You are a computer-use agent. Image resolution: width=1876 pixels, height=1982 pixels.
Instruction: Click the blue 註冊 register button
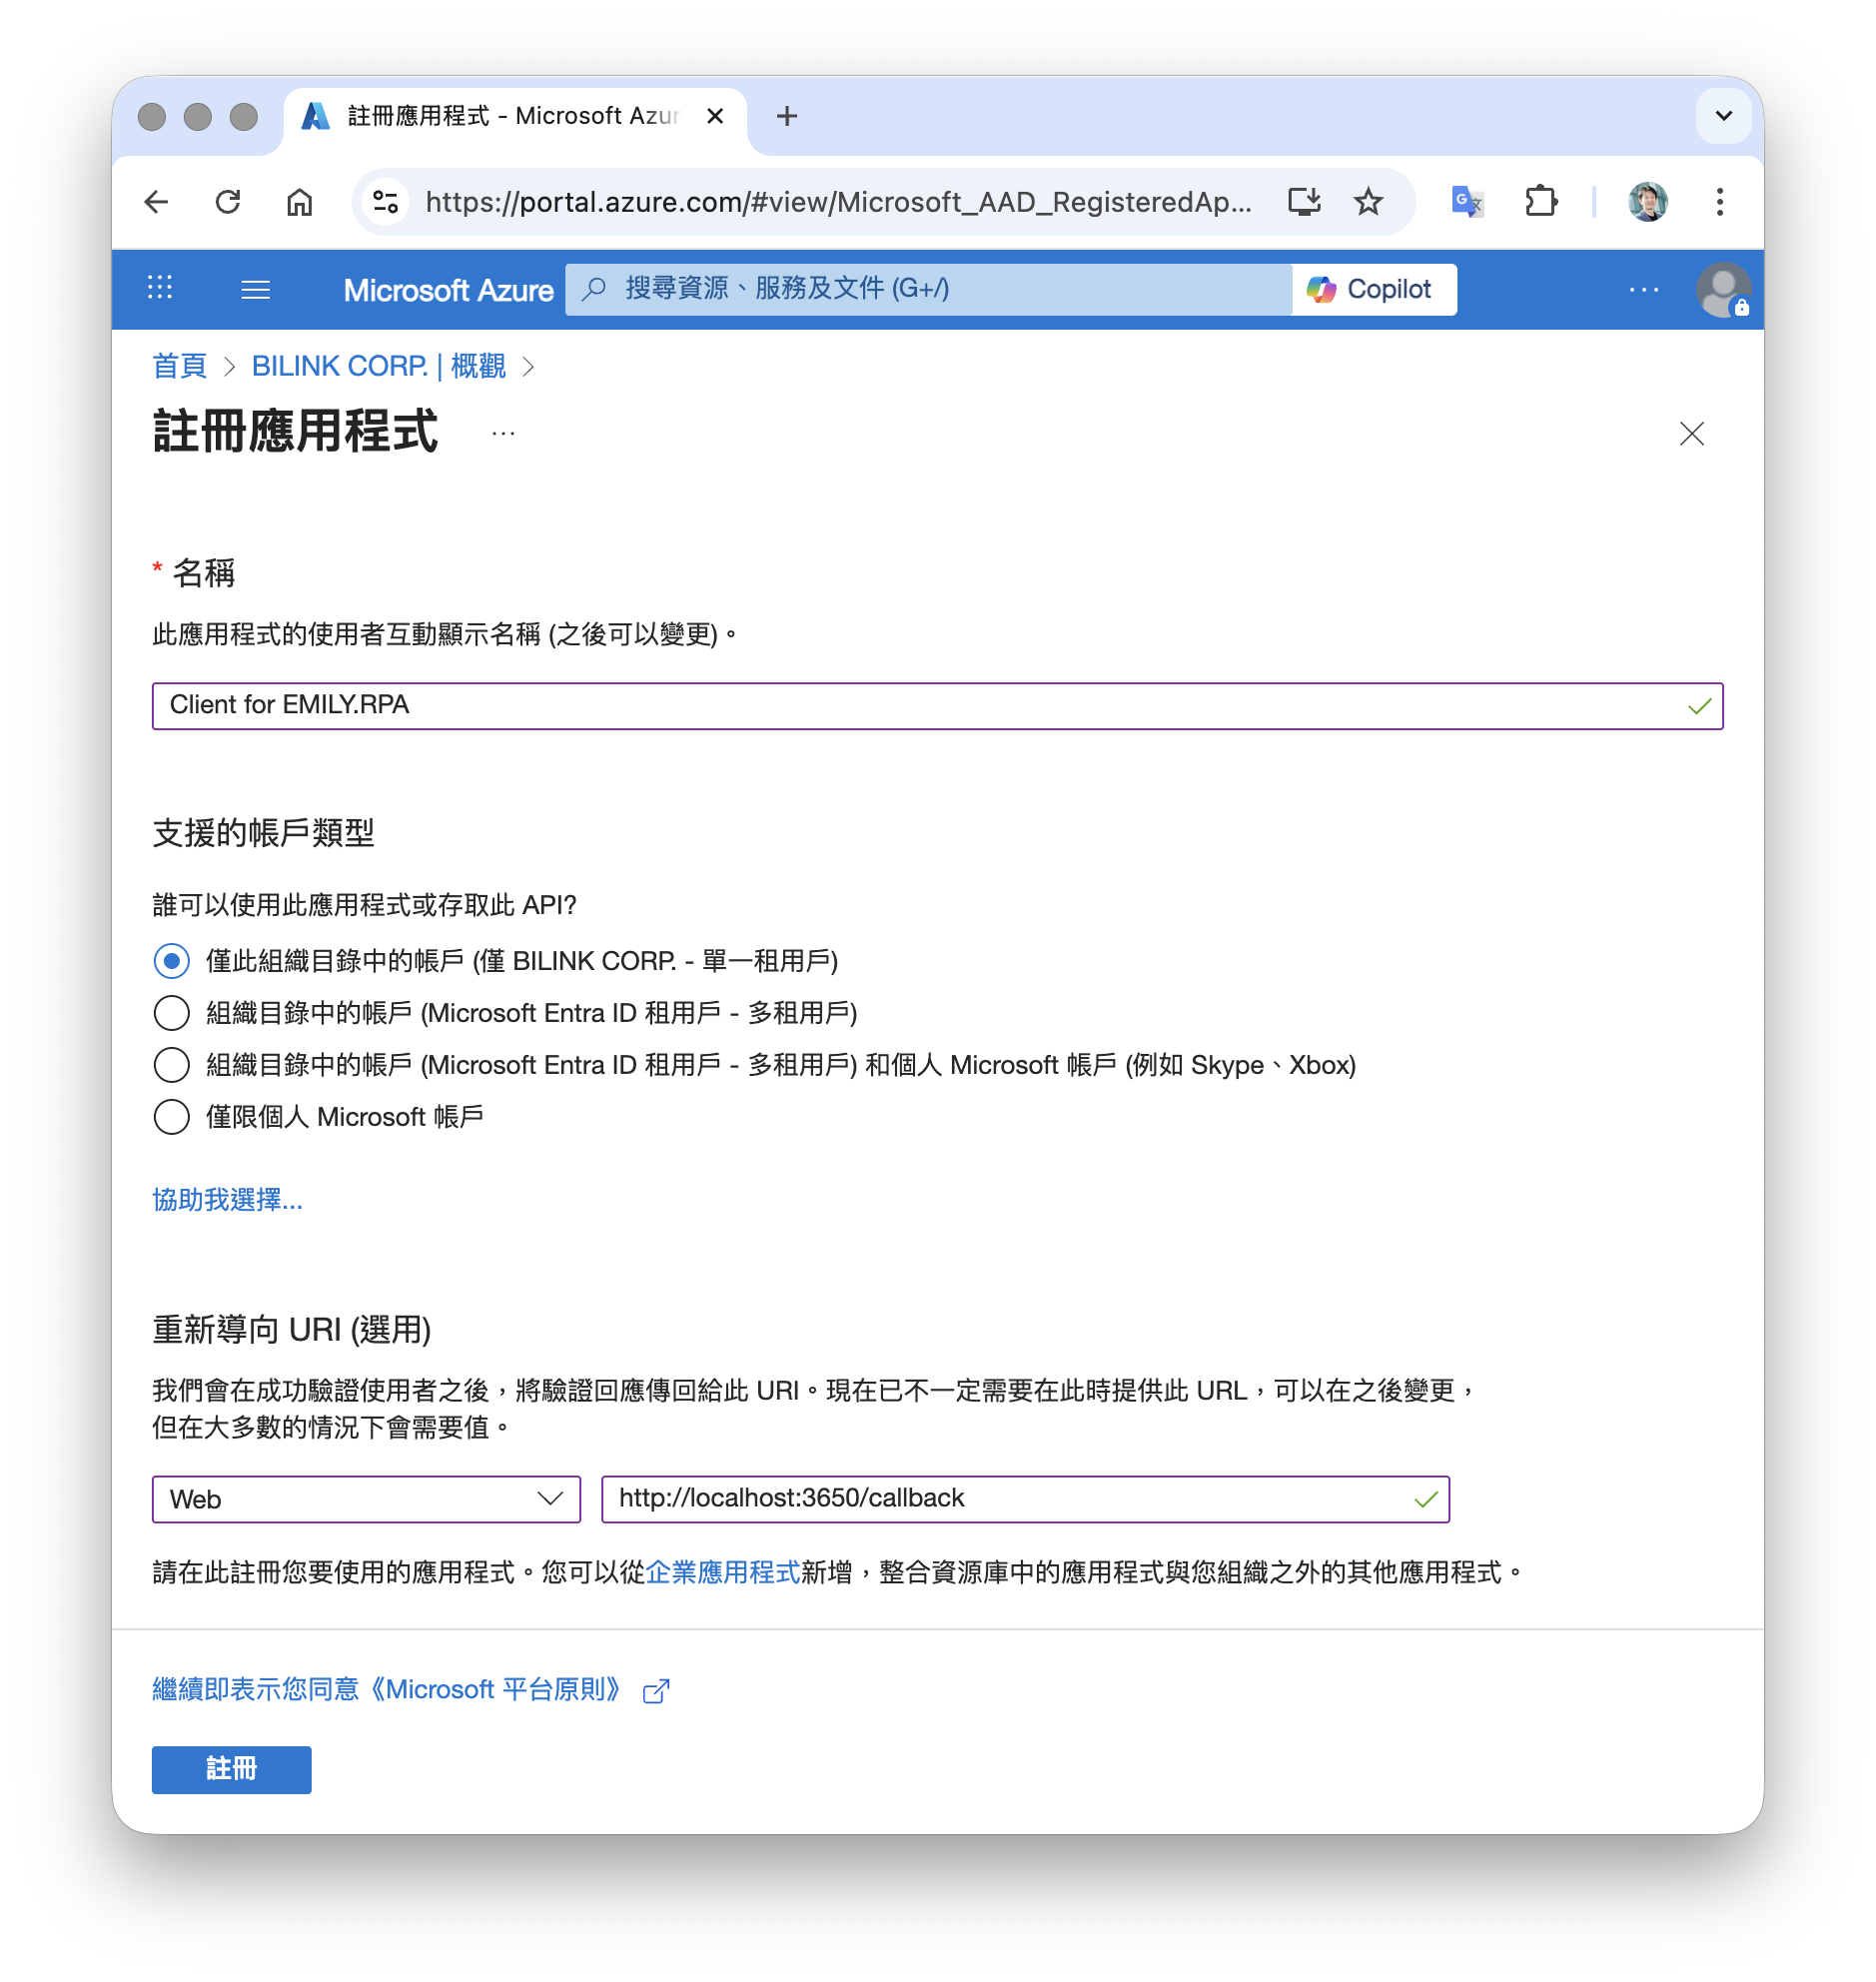click(x=231, y=1769)
